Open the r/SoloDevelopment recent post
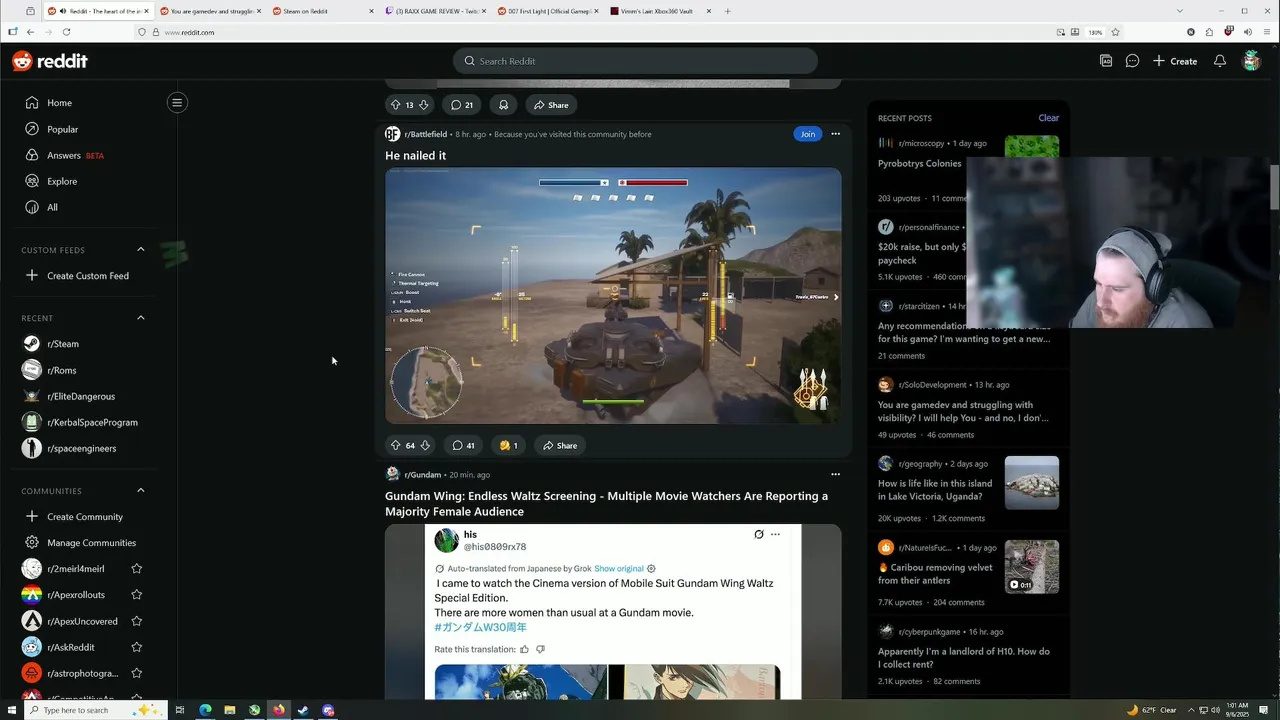 (964, 410)
